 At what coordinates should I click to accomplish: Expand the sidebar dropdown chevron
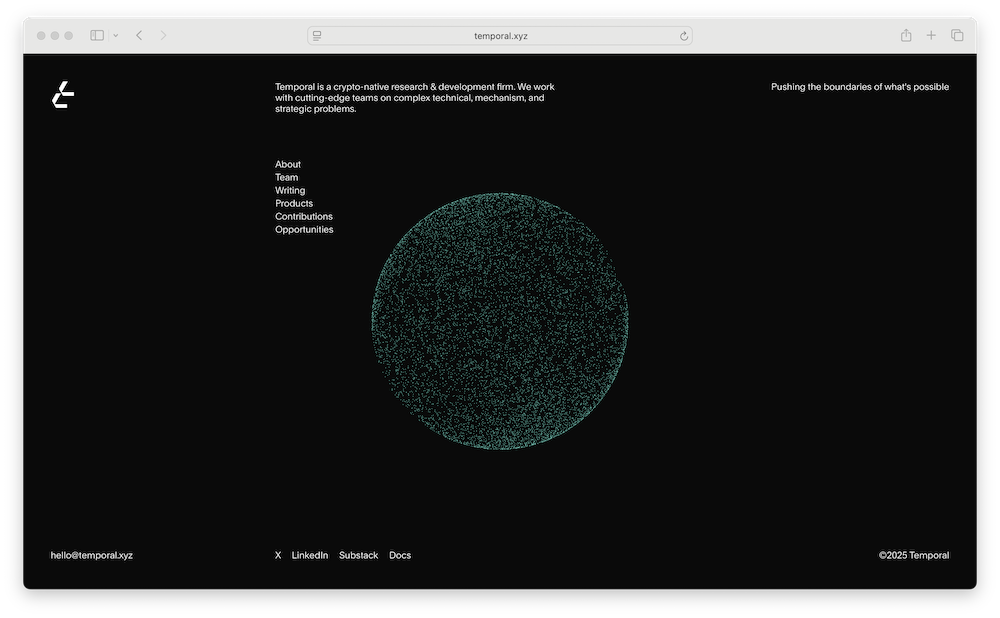pos(116,35)
